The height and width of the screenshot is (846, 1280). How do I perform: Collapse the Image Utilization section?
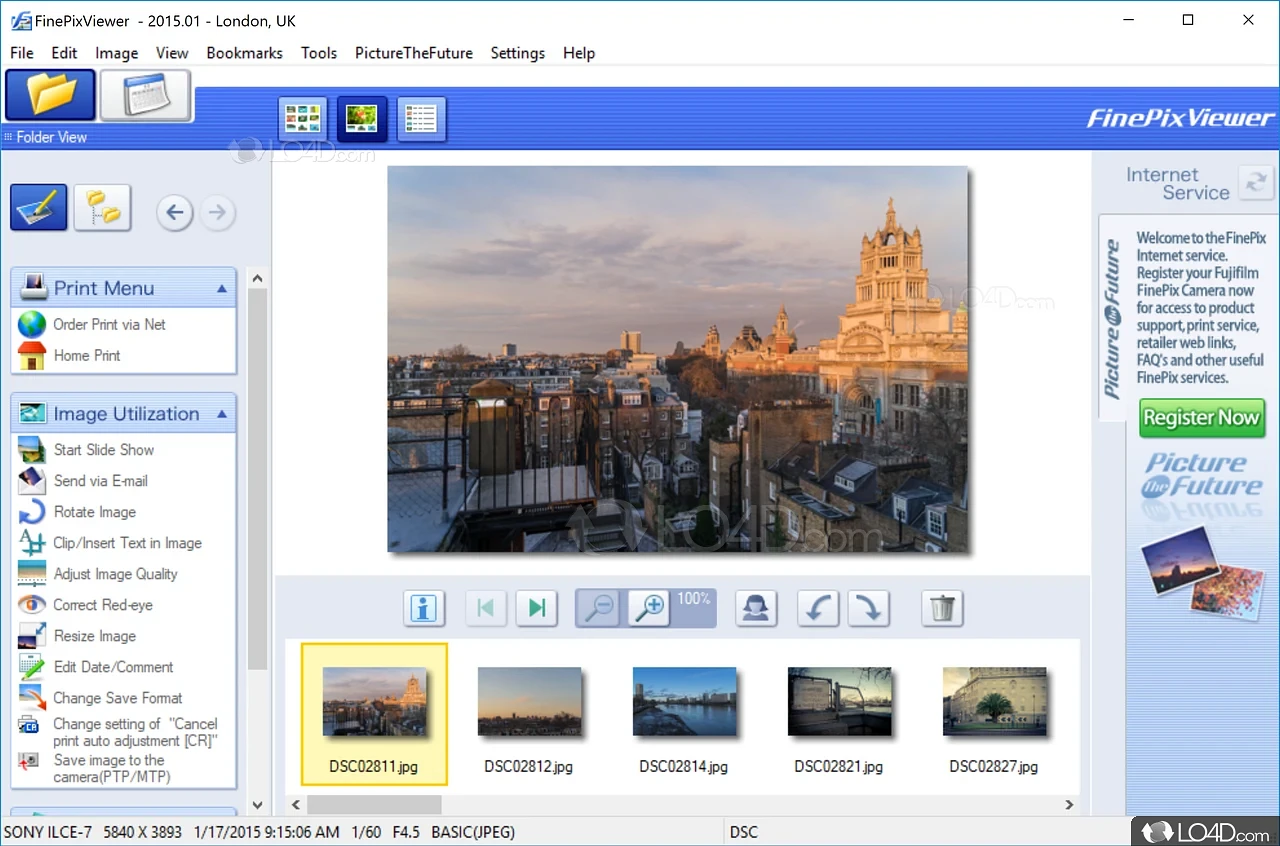tap(221, 414)
